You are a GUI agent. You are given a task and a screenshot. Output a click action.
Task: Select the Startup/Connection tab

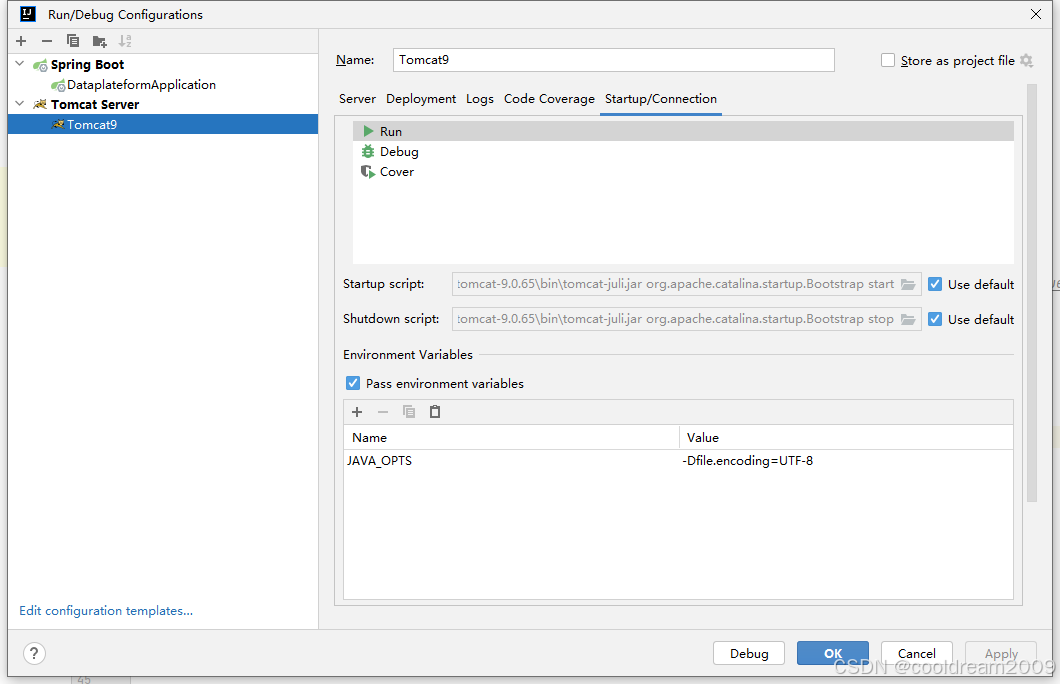(x=660, y=99)
